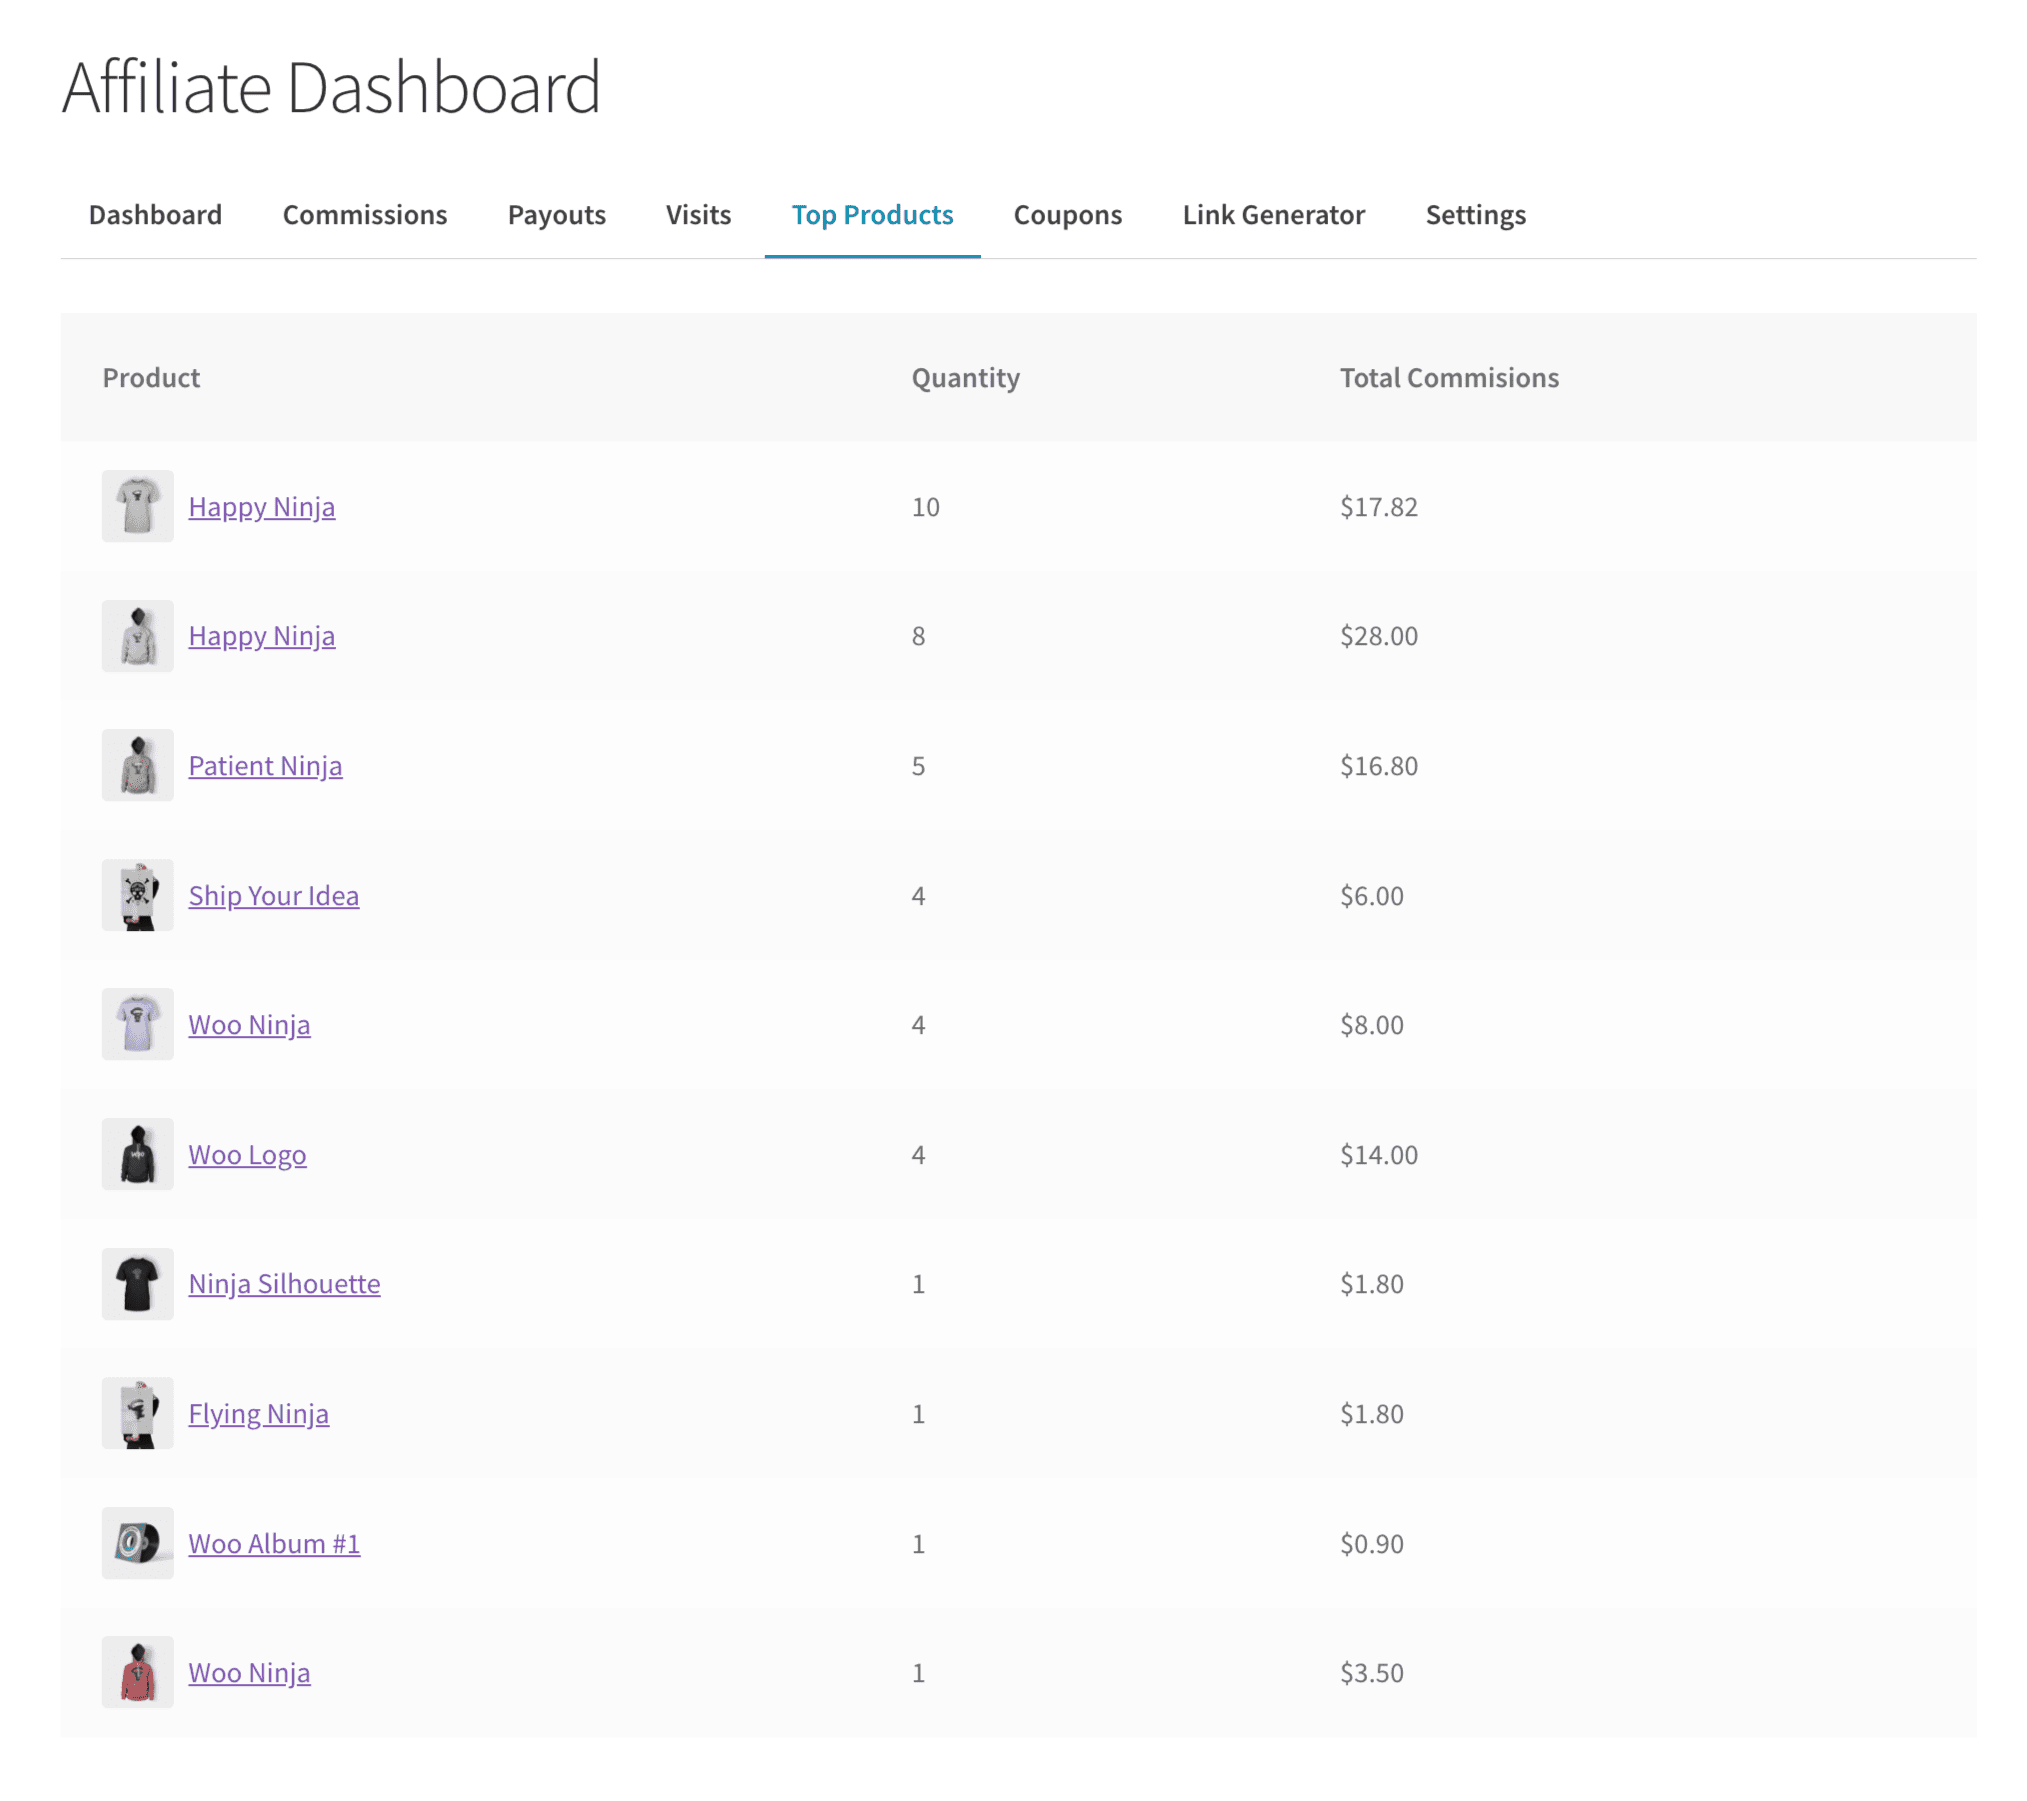2027x1801 pixels.
Task: Click the Ship Your Idea poster thumbnail
Action: (137, 895)
